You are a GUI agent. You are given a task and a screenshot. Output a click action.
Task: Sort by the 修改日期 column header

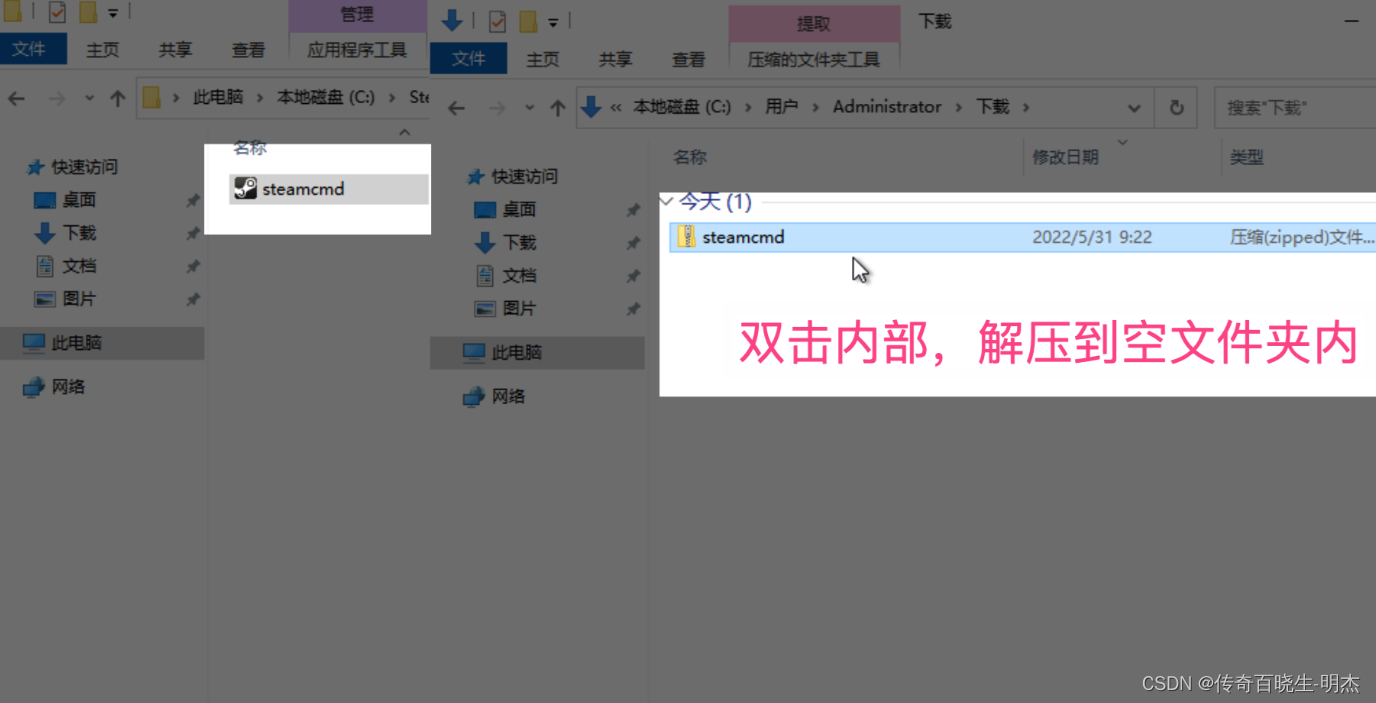pos(1066,157)
